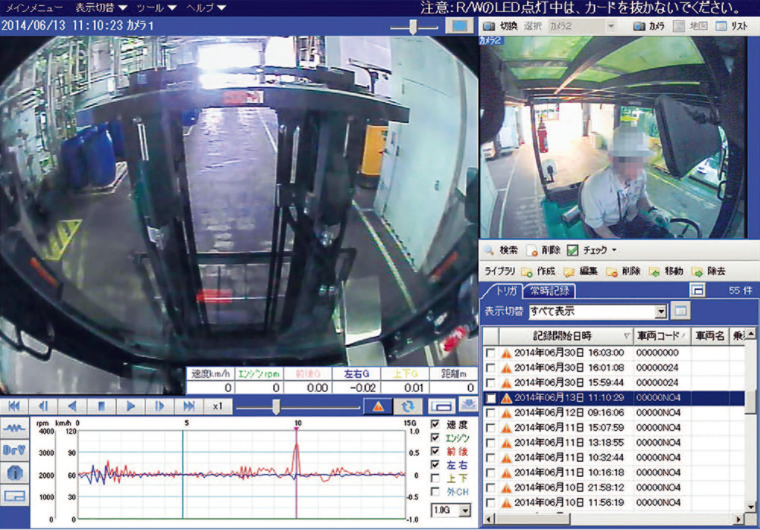
Task: Click the 移動 move icon
Action: [664, 271]
